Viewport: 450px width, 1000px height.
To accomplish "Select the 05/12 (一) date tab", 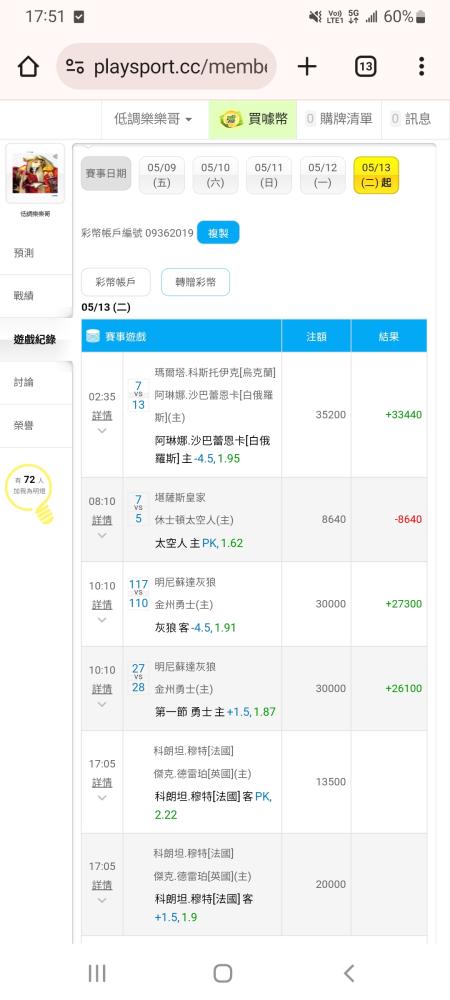I will [323, 175].
